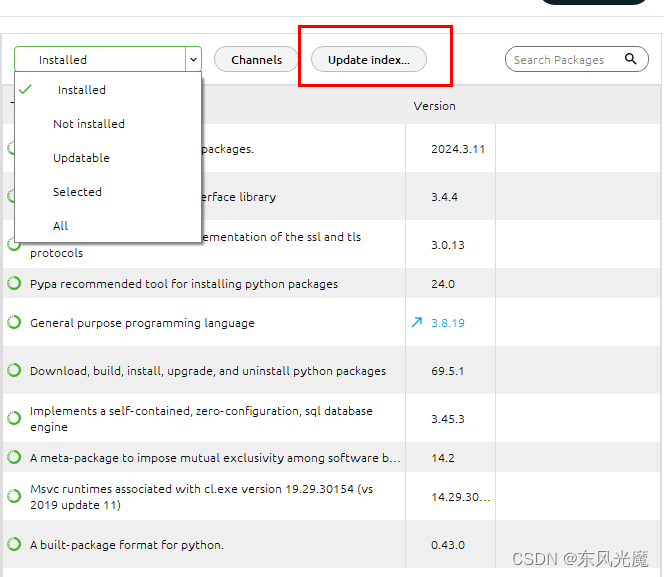This screenshot has width=664, height=577.
Task: Open the Channels button
Action: [257, 60]
